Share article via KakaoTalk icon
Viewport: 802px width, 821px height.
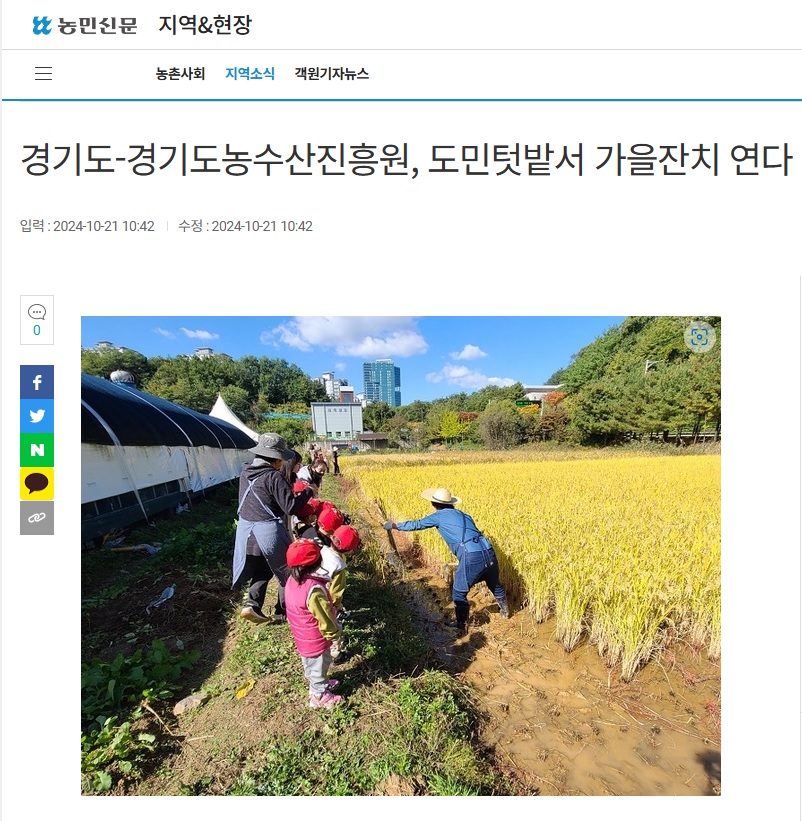[37, 483]
